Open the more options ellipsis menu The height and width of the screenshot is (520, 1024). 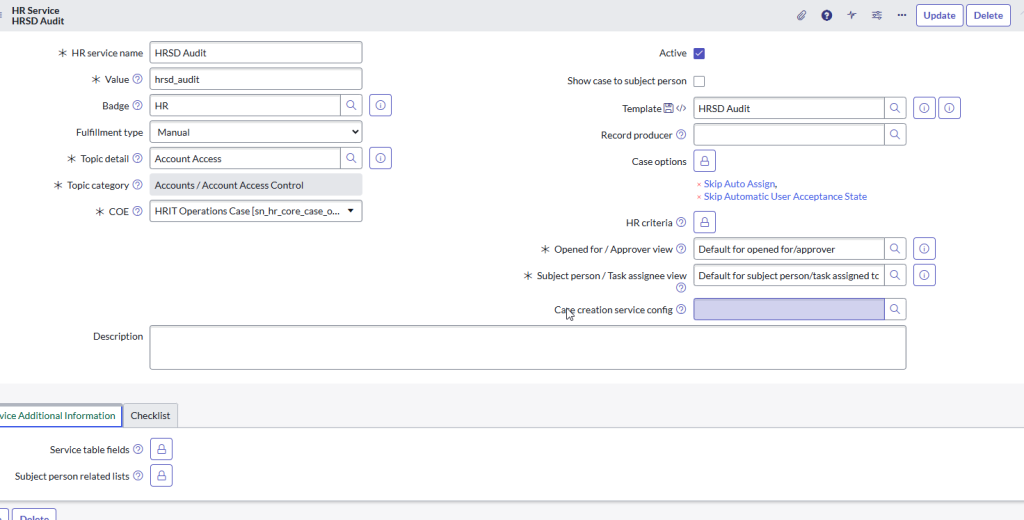tap(902, 15)
